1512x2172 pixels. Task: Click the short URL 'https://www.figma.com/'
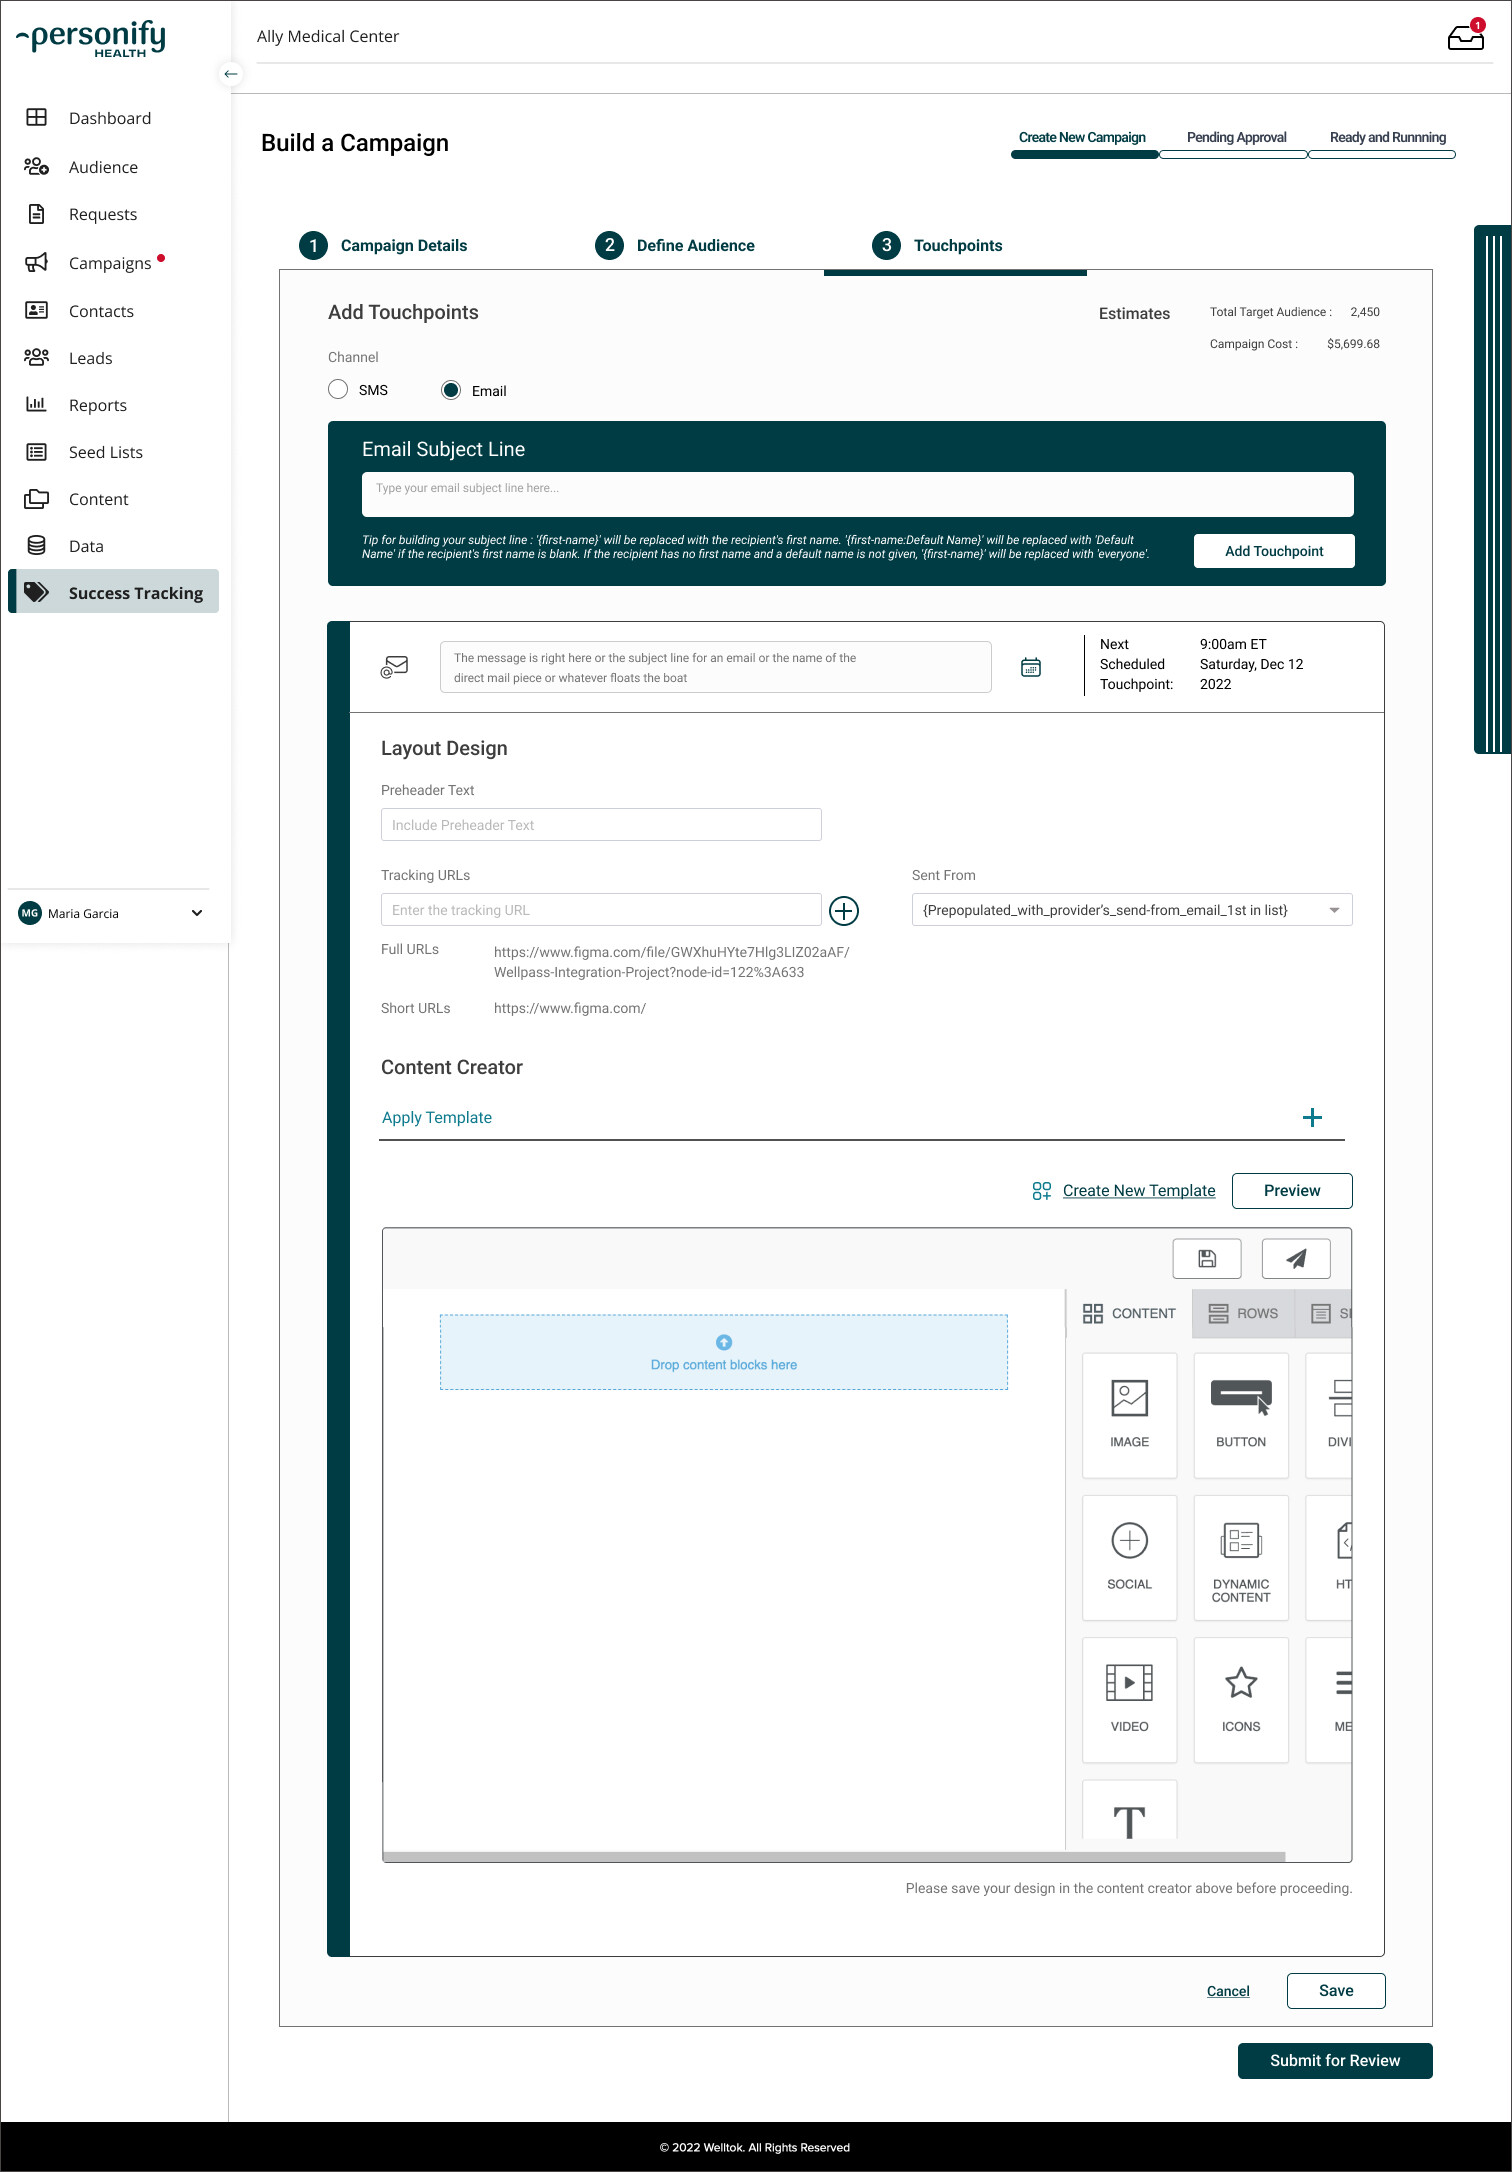pyautogui.click(x=570, y=1008)
